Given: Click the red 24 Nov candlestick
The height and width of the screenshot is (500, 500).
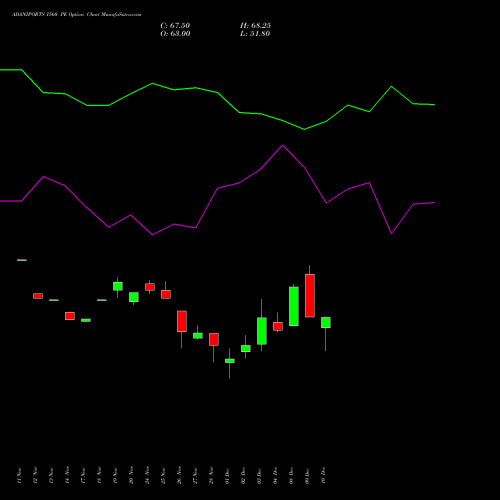Looking at the screenshot, I should pos(150,287).
